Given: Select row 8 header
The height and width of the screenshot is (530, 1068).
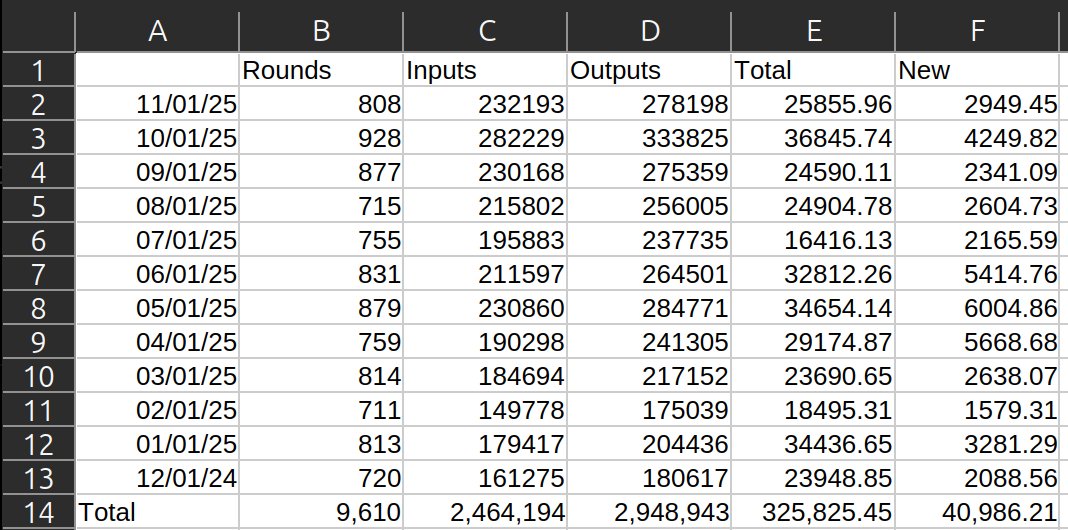Looking at the screenshot, I should [38, 308].
